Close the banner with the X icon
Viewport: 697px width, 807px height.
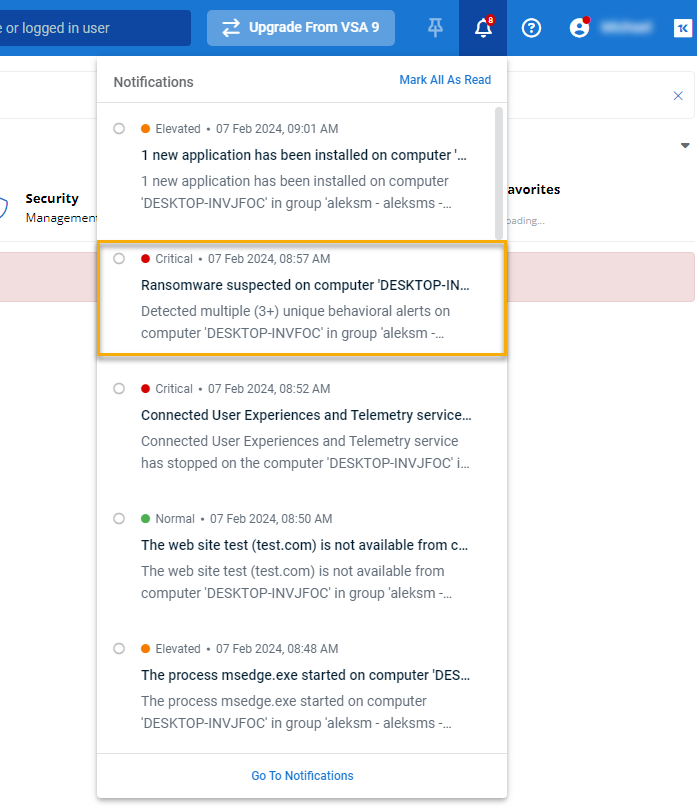[678, 96]
